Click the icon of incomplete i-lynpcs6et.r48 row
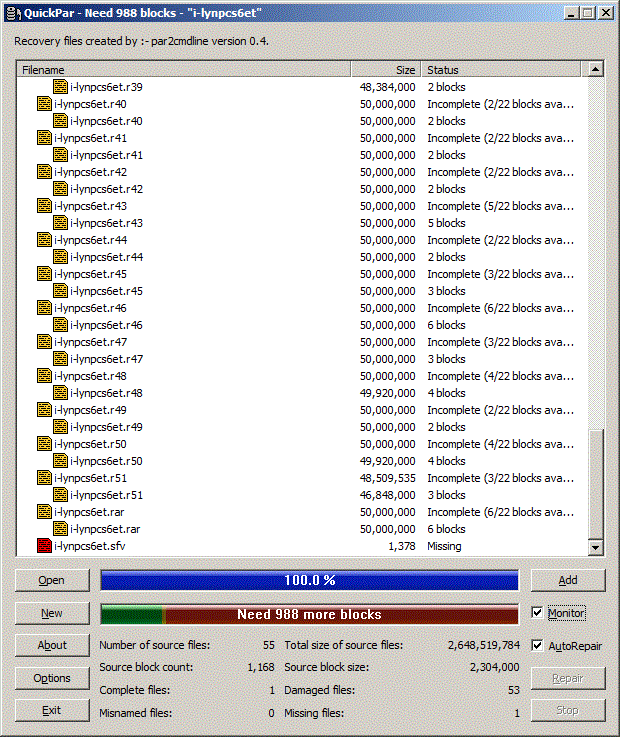This screenshot has width=620, height=737. (x=44, y=376)
